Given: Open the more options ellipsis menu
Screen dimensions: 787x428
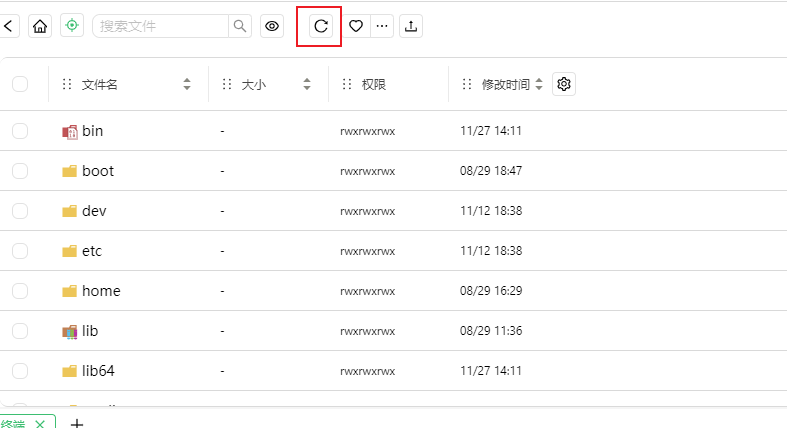Looking at the screenshot, I should (382, 27).
